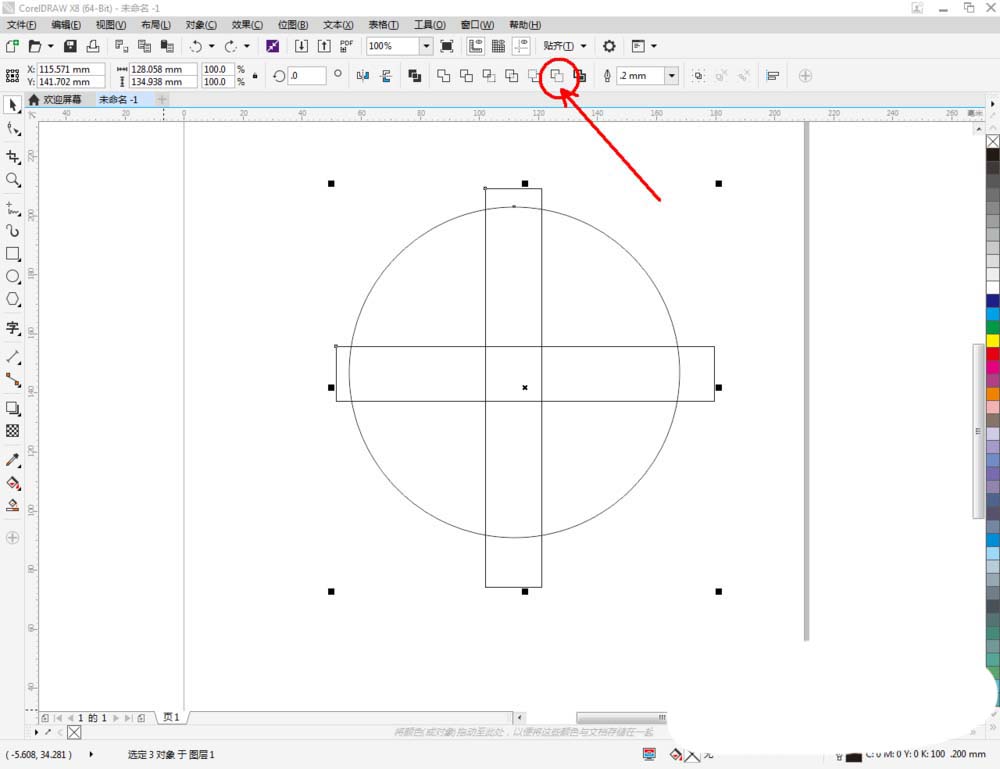Open the 编辑(E) menu

click(x=66, y=25)
